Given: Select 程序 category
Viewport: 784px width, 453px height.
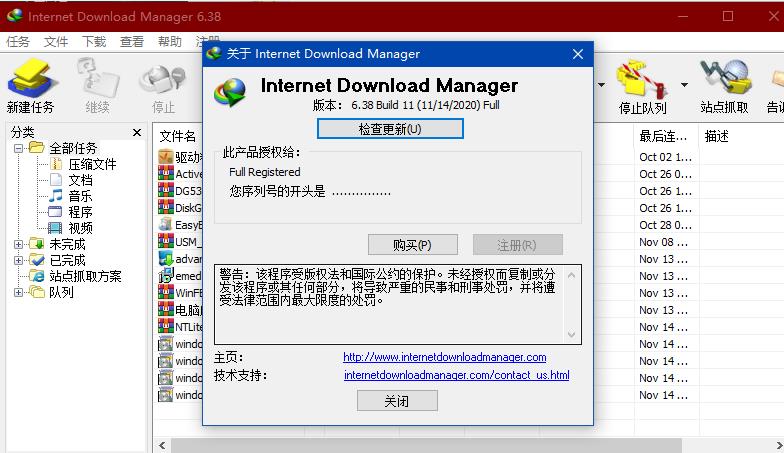Looking at the screenshot, I should 80,212.
